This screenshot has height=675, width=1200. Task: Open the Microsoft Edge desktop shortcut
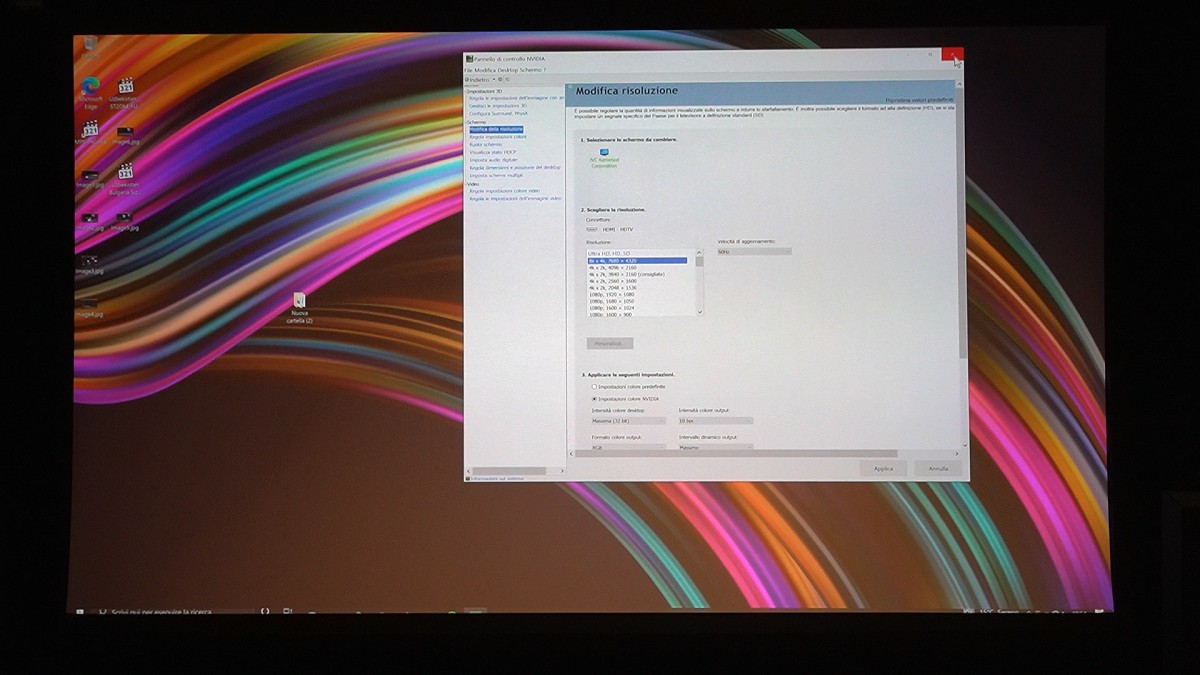90,91
